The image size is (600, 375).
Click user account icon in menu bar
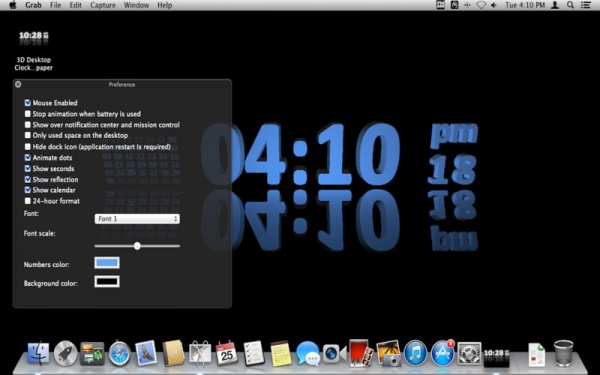554,5
